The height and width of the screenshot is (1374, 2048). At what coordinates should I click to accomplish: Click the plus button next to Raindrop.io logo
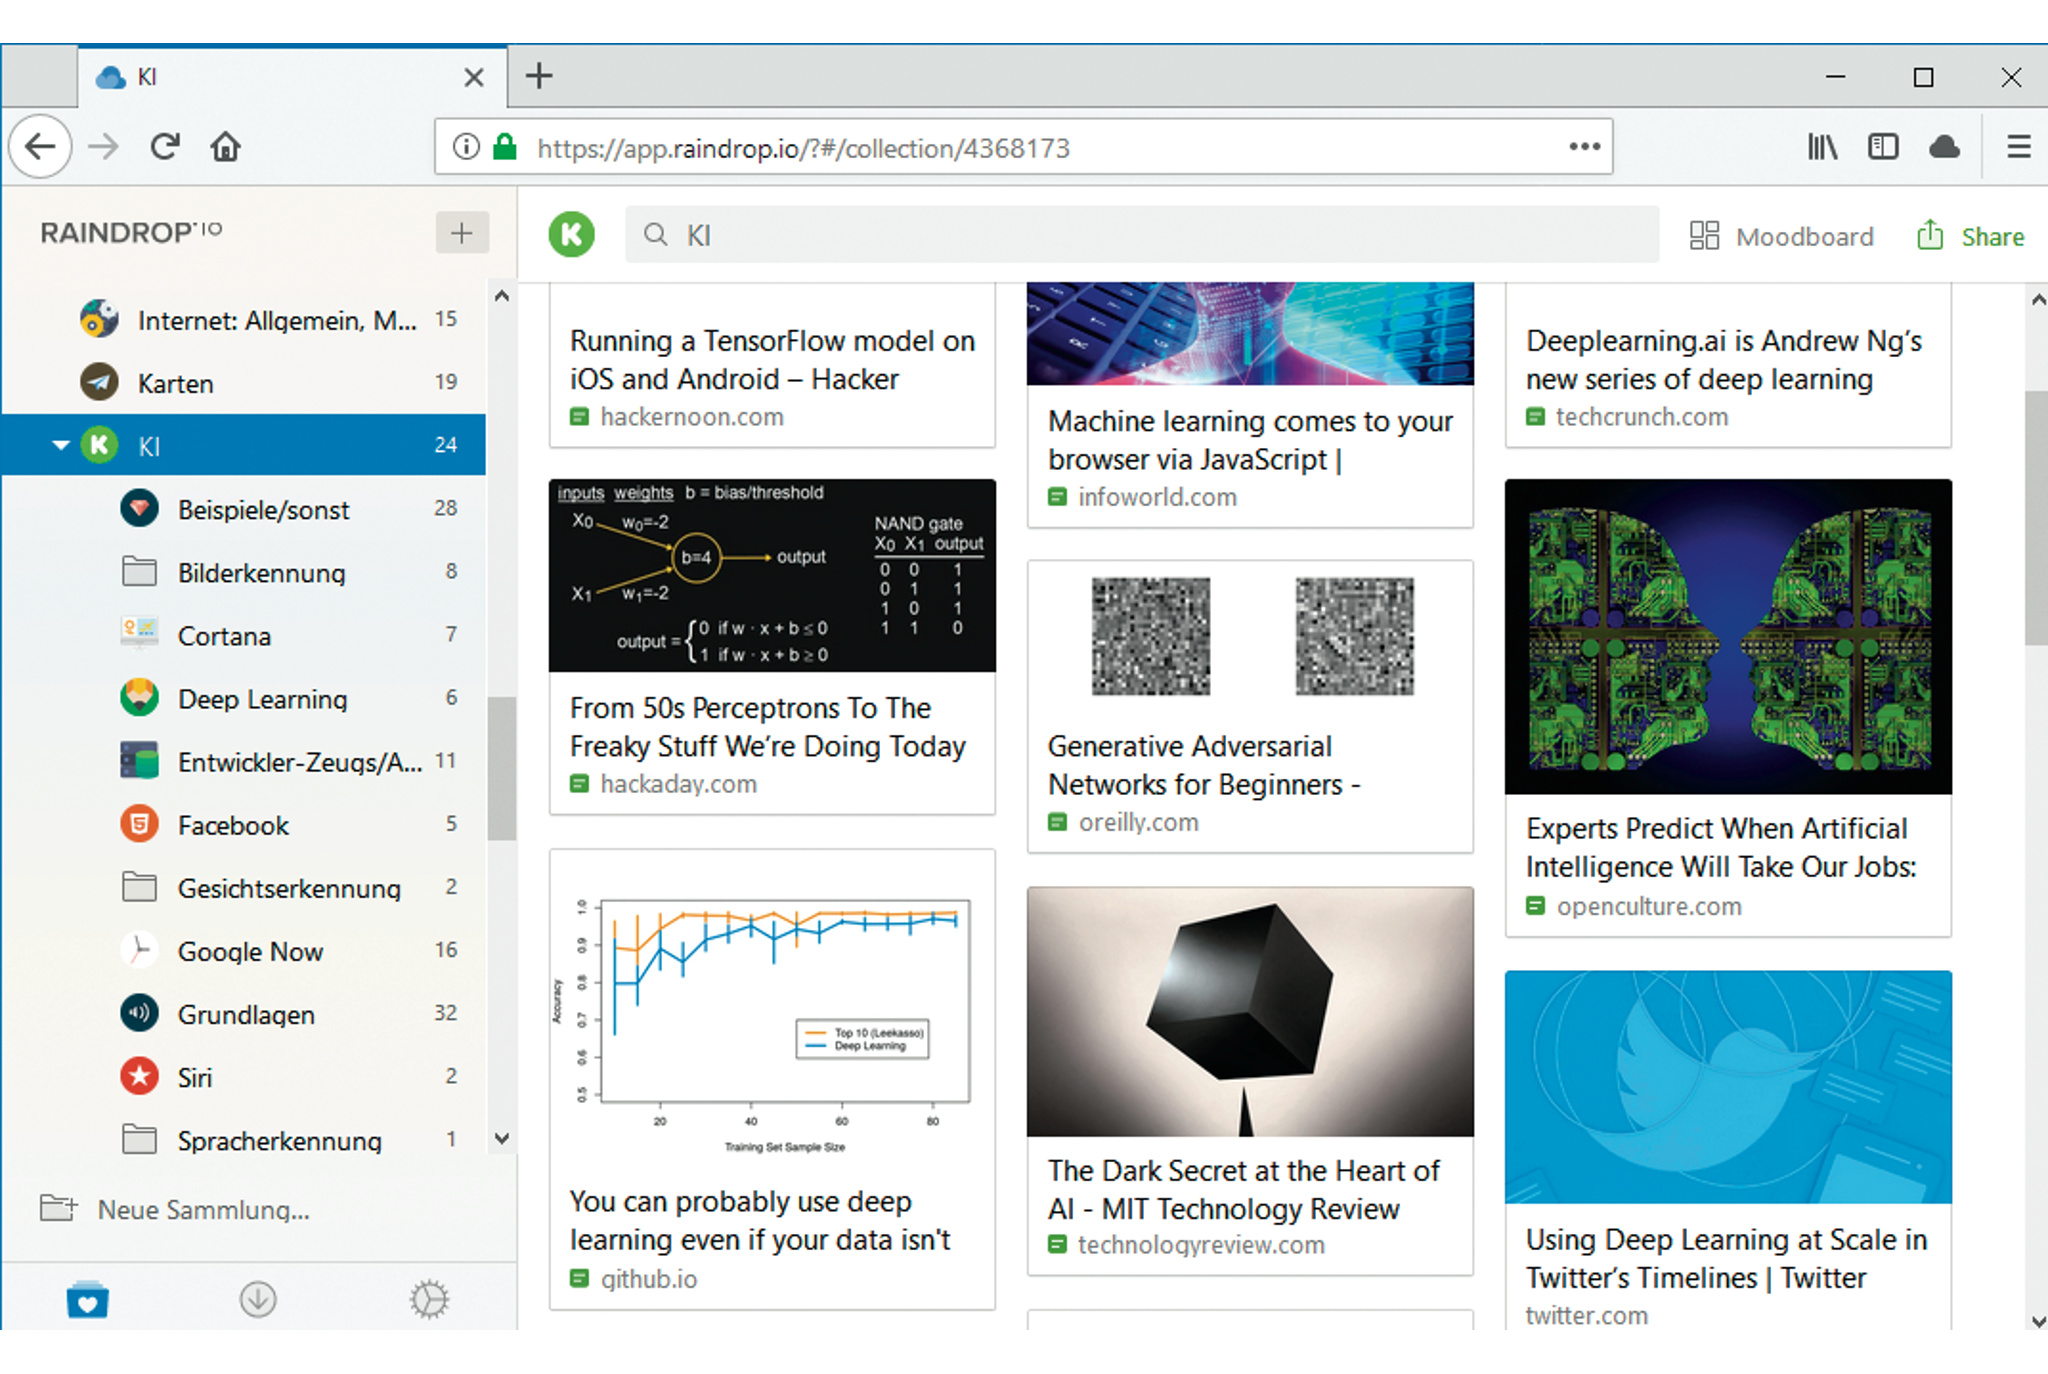[461, 233]
